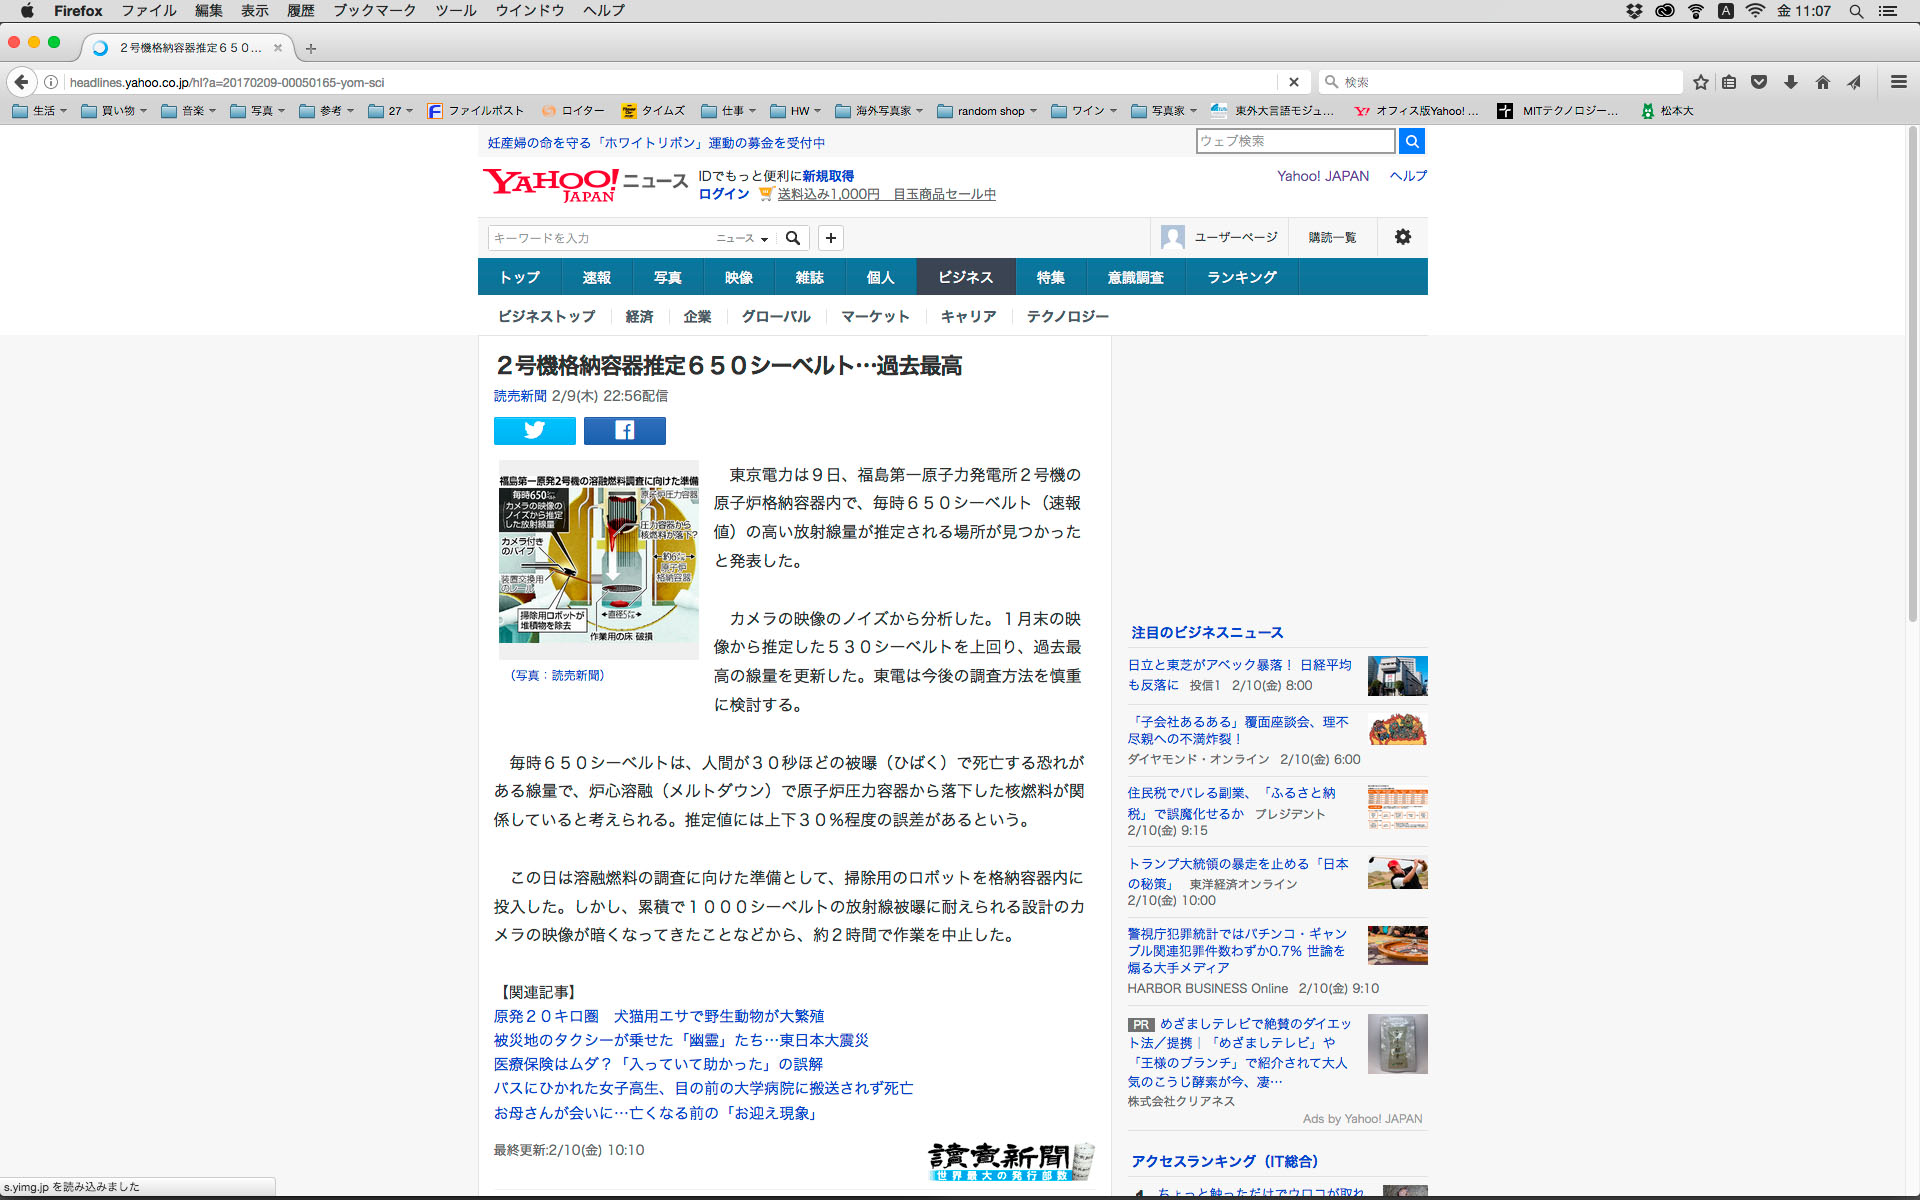This screenshot has height=1200, width=1920.
Task: Expand the random shop bookmarks folder
Action: [988, 111]
